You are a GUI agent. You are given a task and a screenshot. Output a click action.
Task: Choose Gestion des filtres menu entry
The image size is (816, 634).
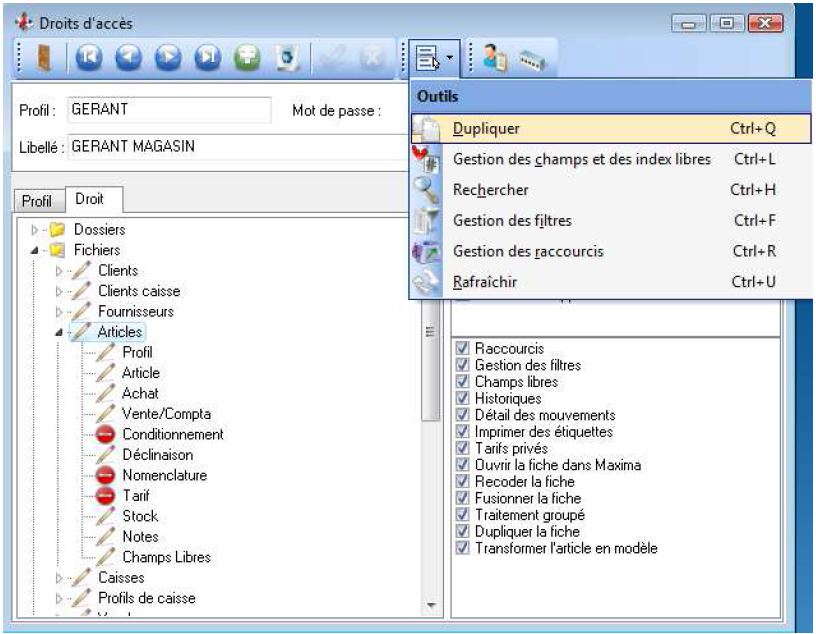click(512, 221)
